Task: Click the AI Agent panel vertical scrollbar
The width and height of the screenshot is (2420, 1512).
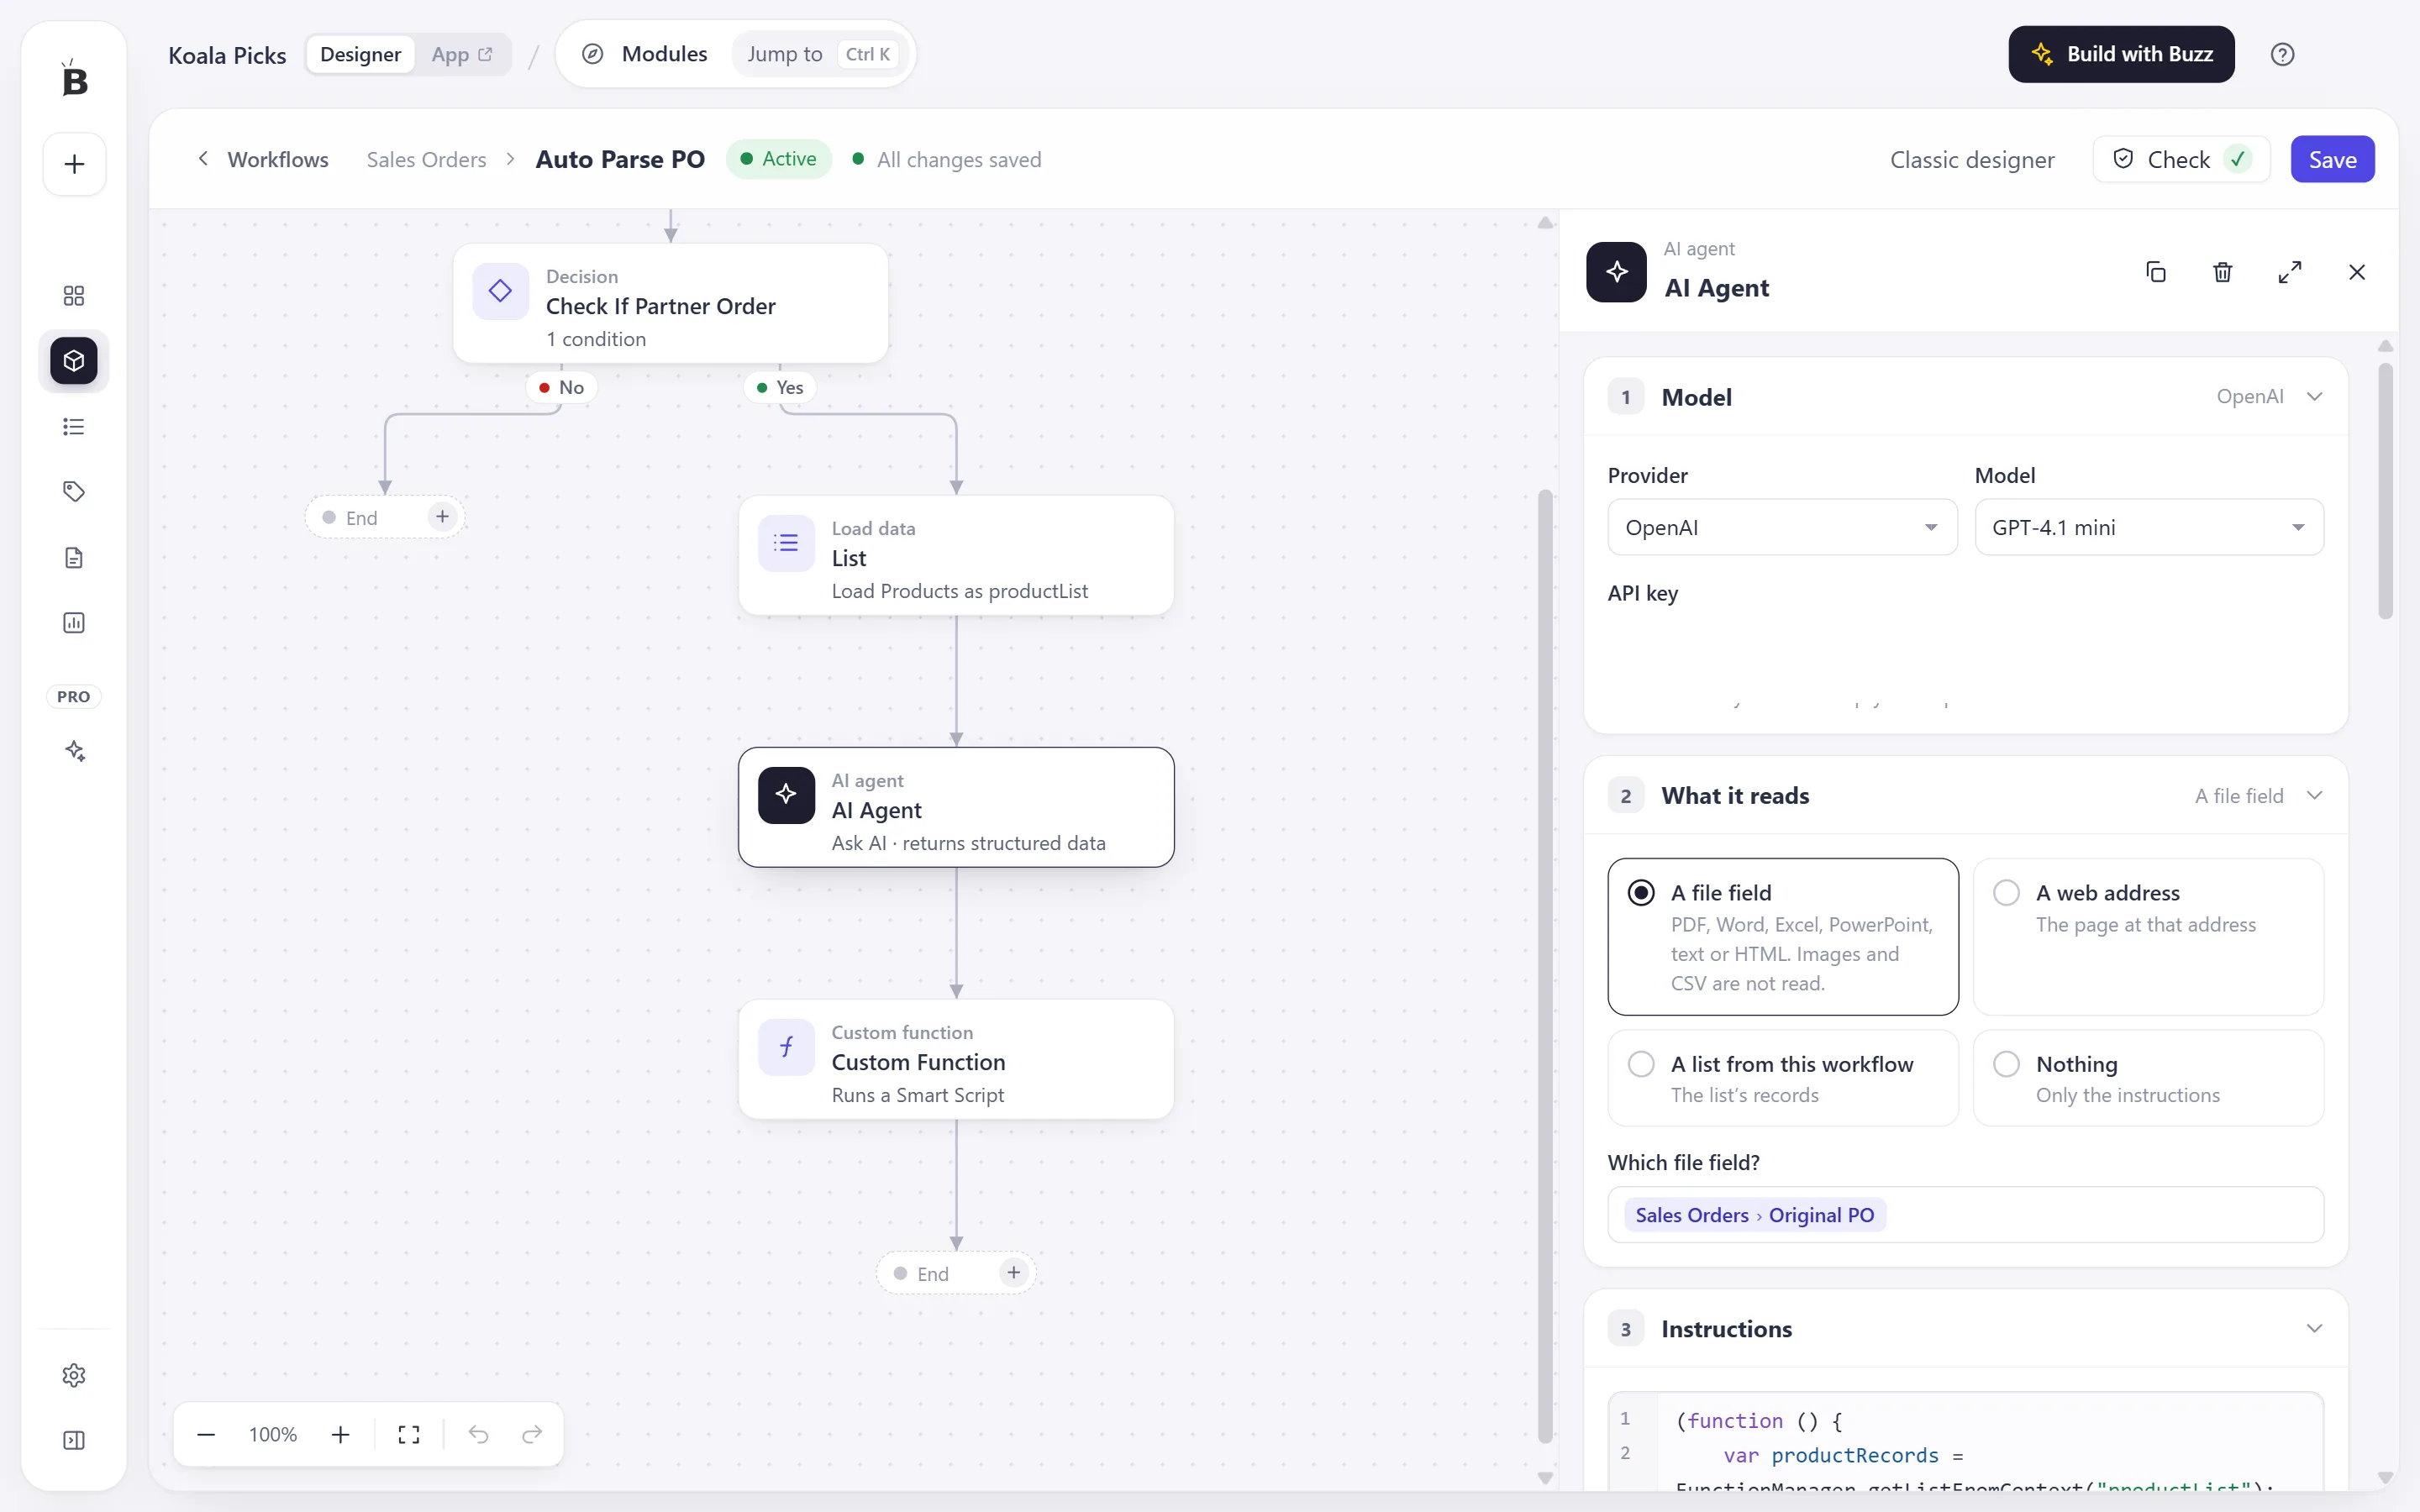Action: point(2385,491)
